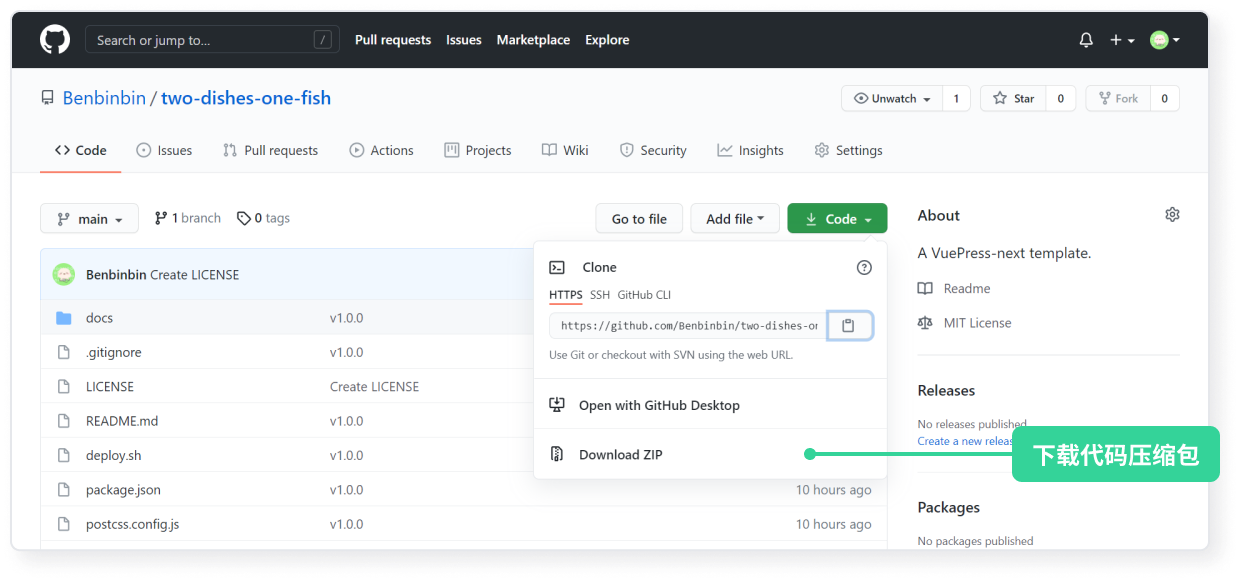Switch to the repository Pull requests tab
Image resolution: width=1240 pixels, height=582 pixels.
tap(270, 150)
